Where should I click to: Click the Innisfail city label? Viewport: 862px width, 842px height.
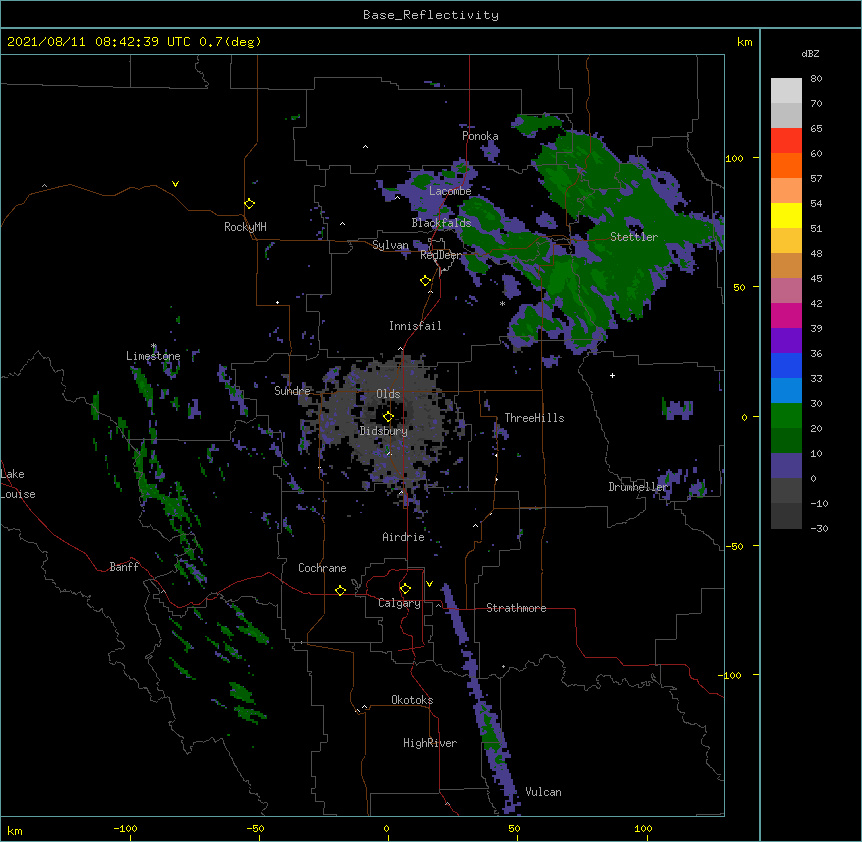point(415,326)
